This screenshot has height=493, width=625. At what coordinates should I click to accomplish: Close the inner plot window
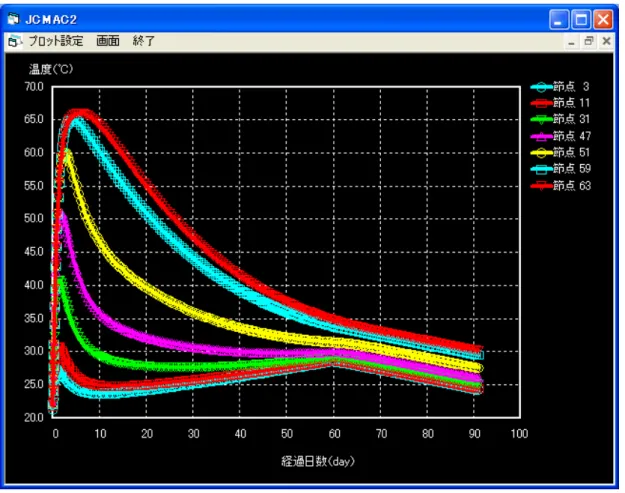(x=606, y=41)
